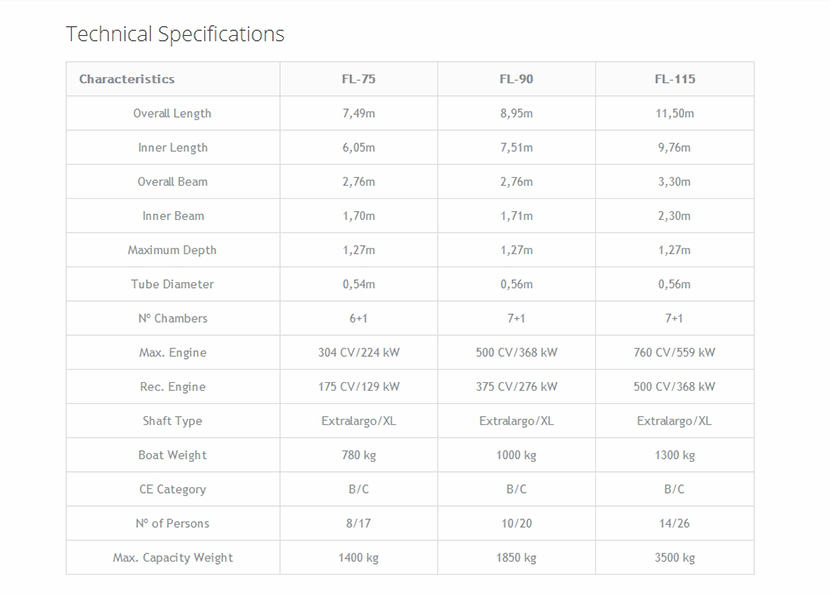Click the FL-75 chambers value 6+1
Viewport: 830px width, 595px height.
tap(358, 318)
